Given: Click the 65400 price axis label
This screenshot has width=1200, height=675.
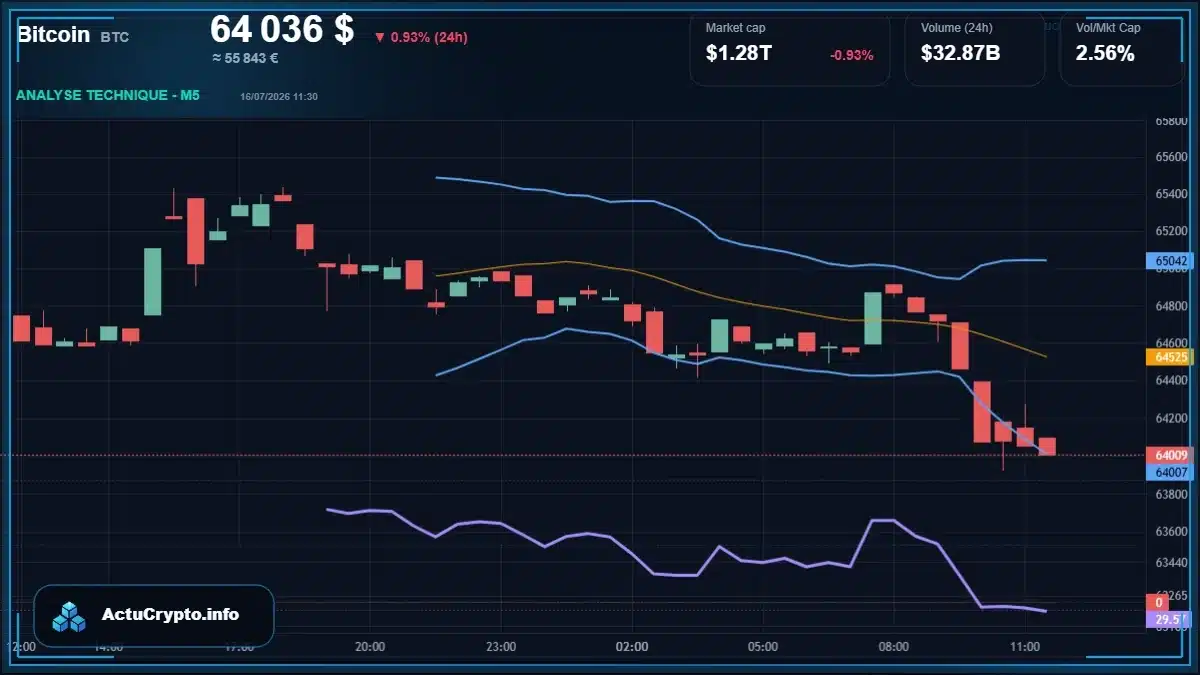Looking at the screenshot, I should pyautogui.click(x=1170, y=194).
